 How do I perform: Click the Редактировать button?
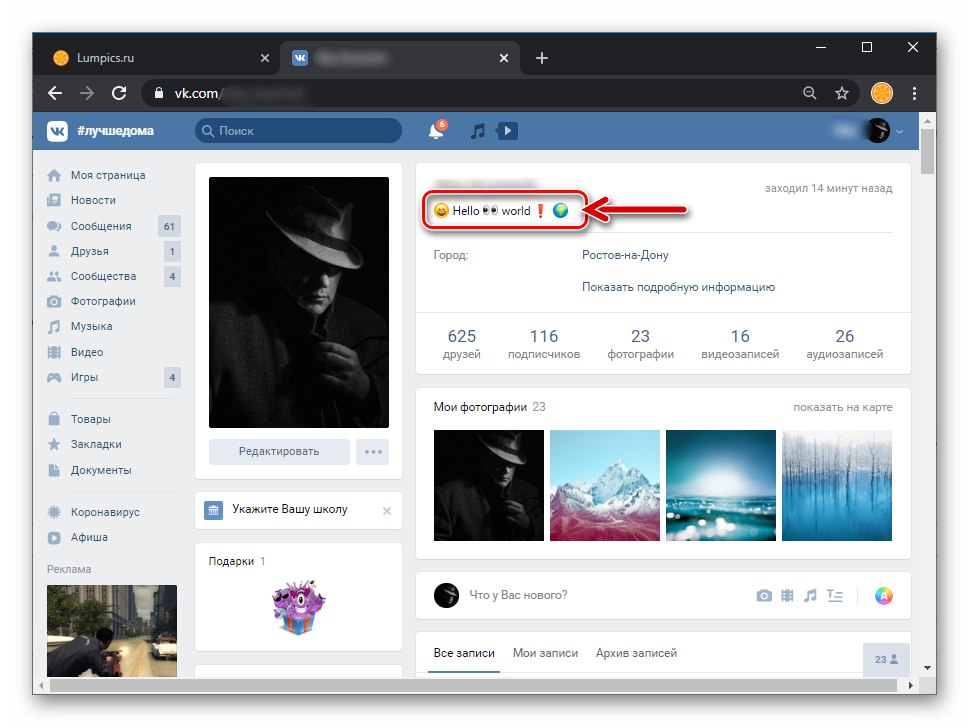(279, 452)
